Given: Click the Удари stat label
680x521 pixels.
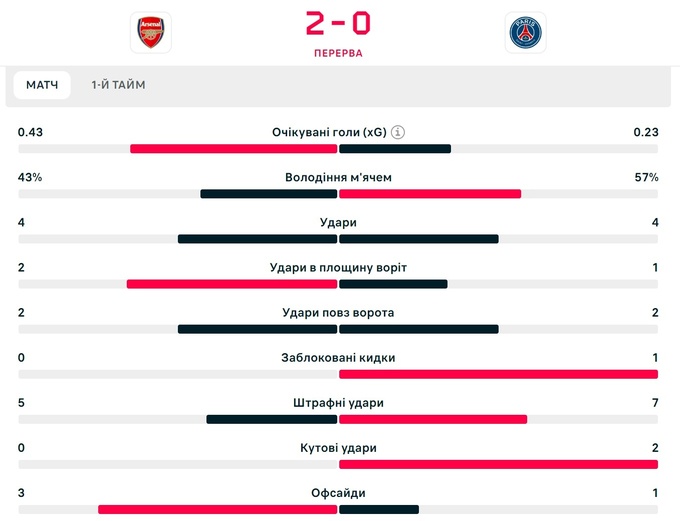Looking at the screenshot, I should click(x=338, y=222).
